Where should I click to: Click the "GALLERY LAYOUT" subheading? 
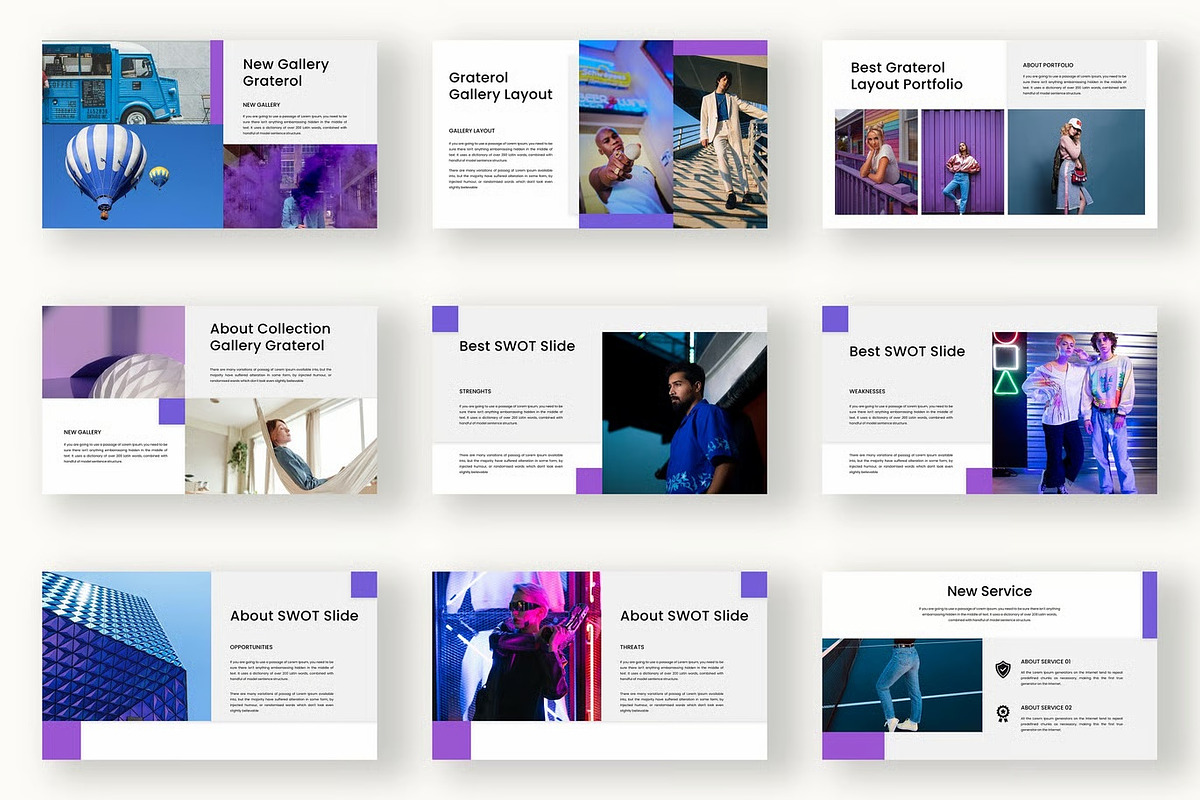pyautogui.click(x=472, y=131)
